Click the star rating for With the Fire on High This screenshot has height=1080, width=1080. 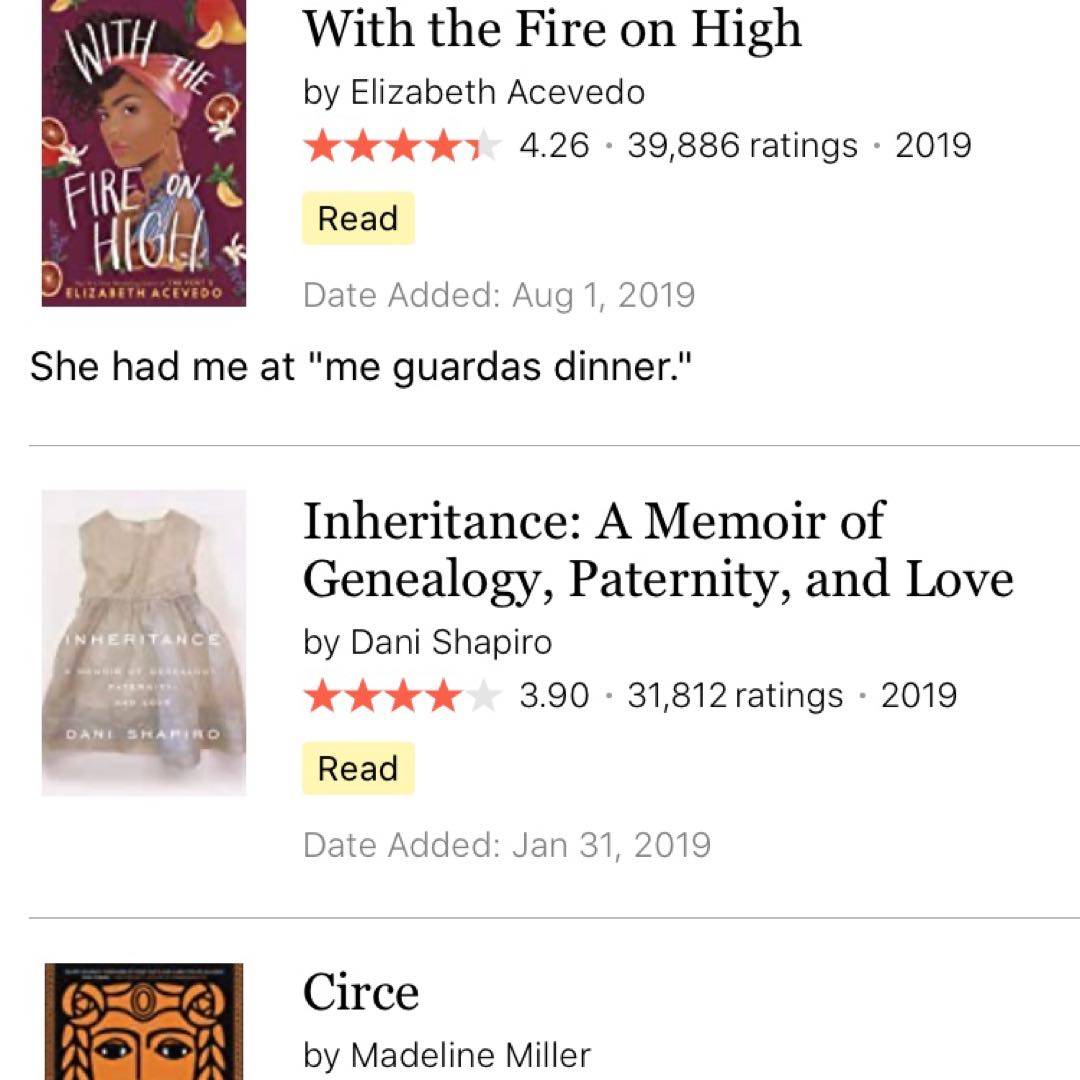[401, 146]
